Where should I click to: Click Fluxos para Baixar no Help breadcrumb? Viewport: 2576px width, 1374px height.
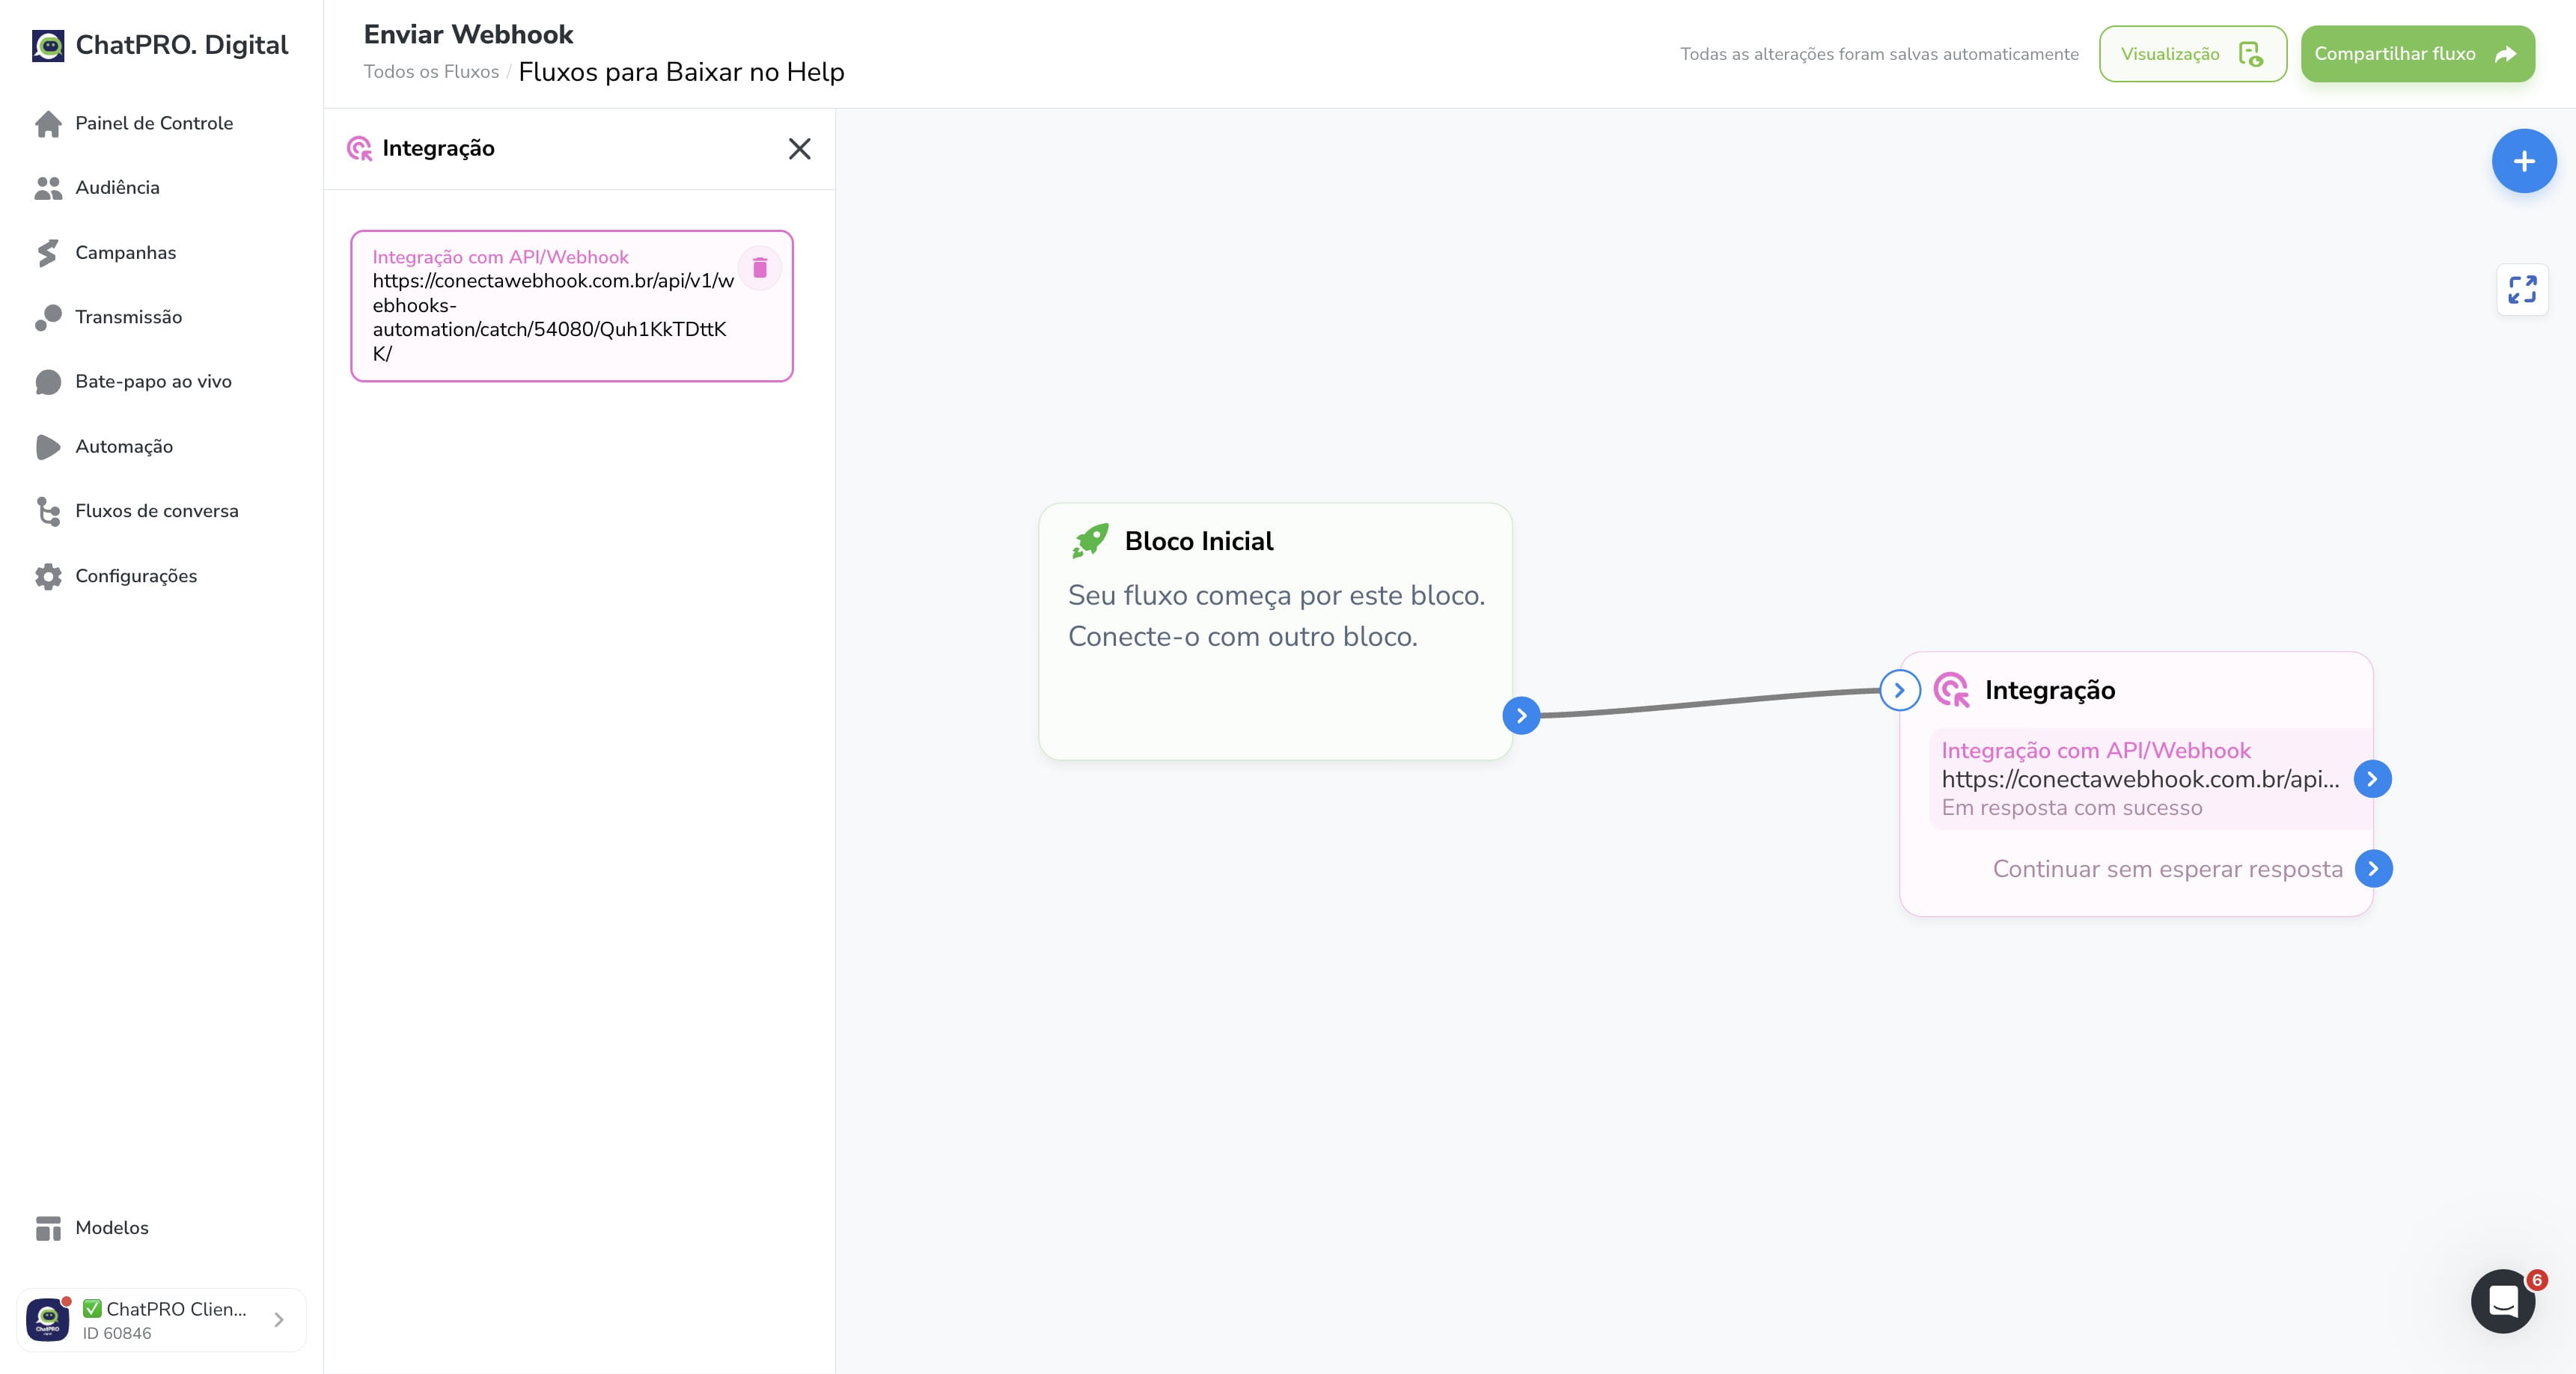pyautogui.click(x=681, y=72)
